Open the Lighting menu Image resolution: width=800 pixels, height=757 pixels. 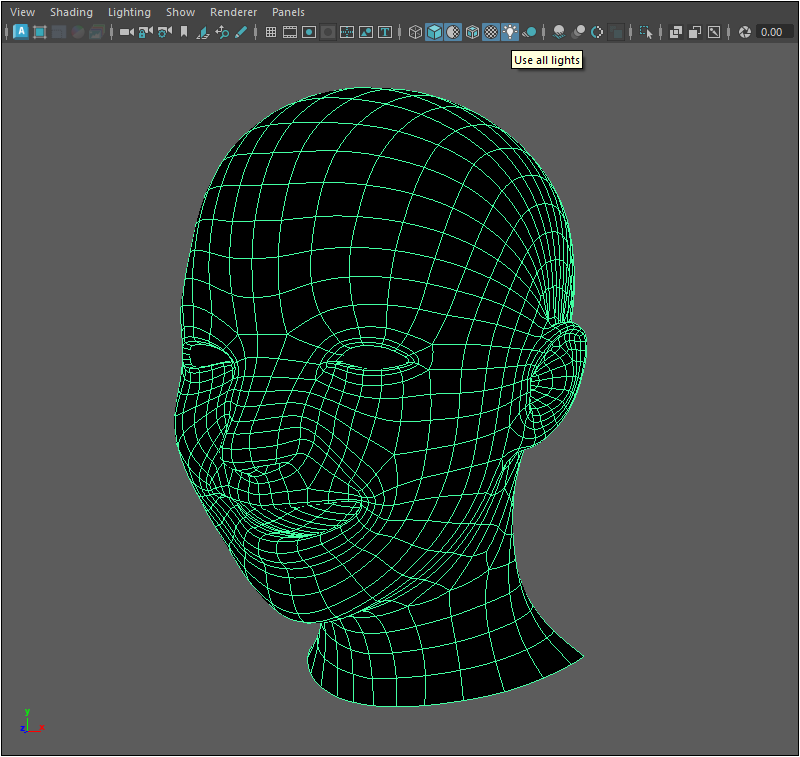[129, 12]
